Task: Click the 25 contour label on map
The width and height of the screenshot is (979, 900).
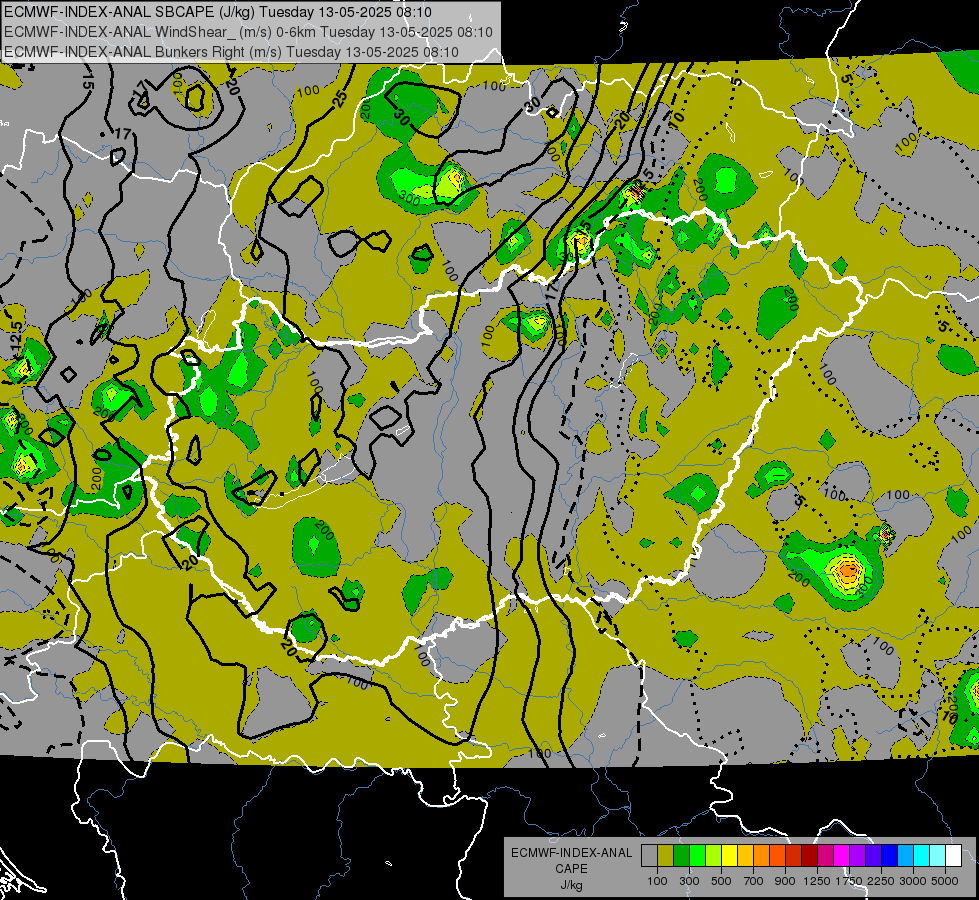Action: coord(340,99)
